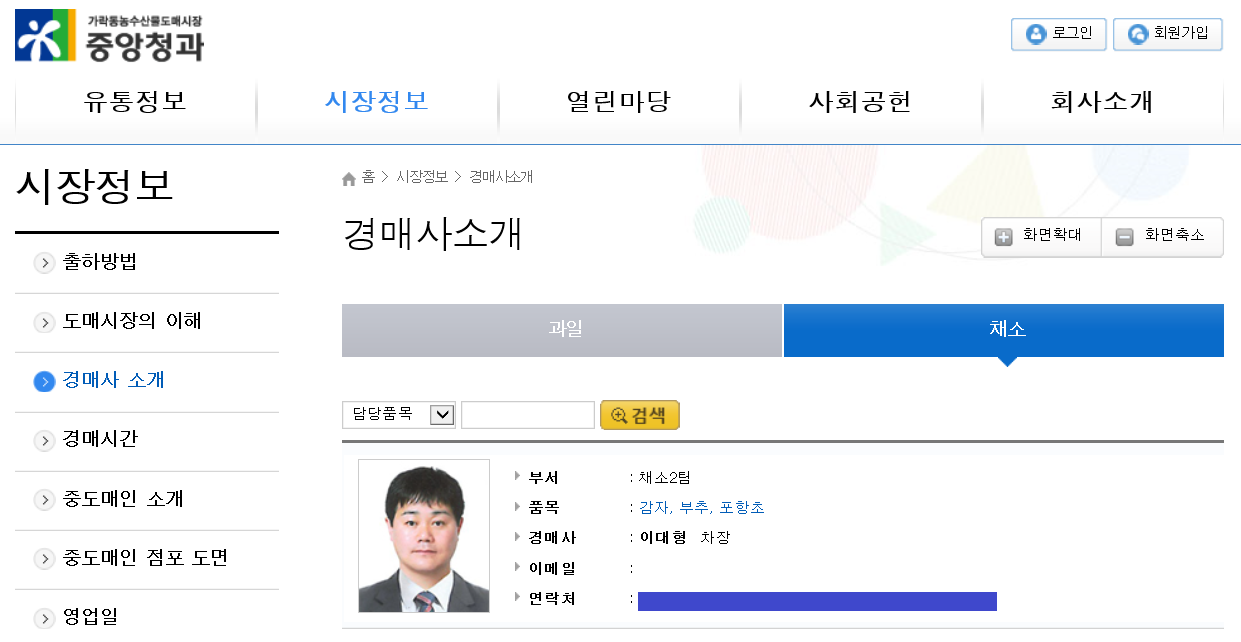Click the search text input field
The width and height of the screenshot is (1241, 642).
pos(528,415)
